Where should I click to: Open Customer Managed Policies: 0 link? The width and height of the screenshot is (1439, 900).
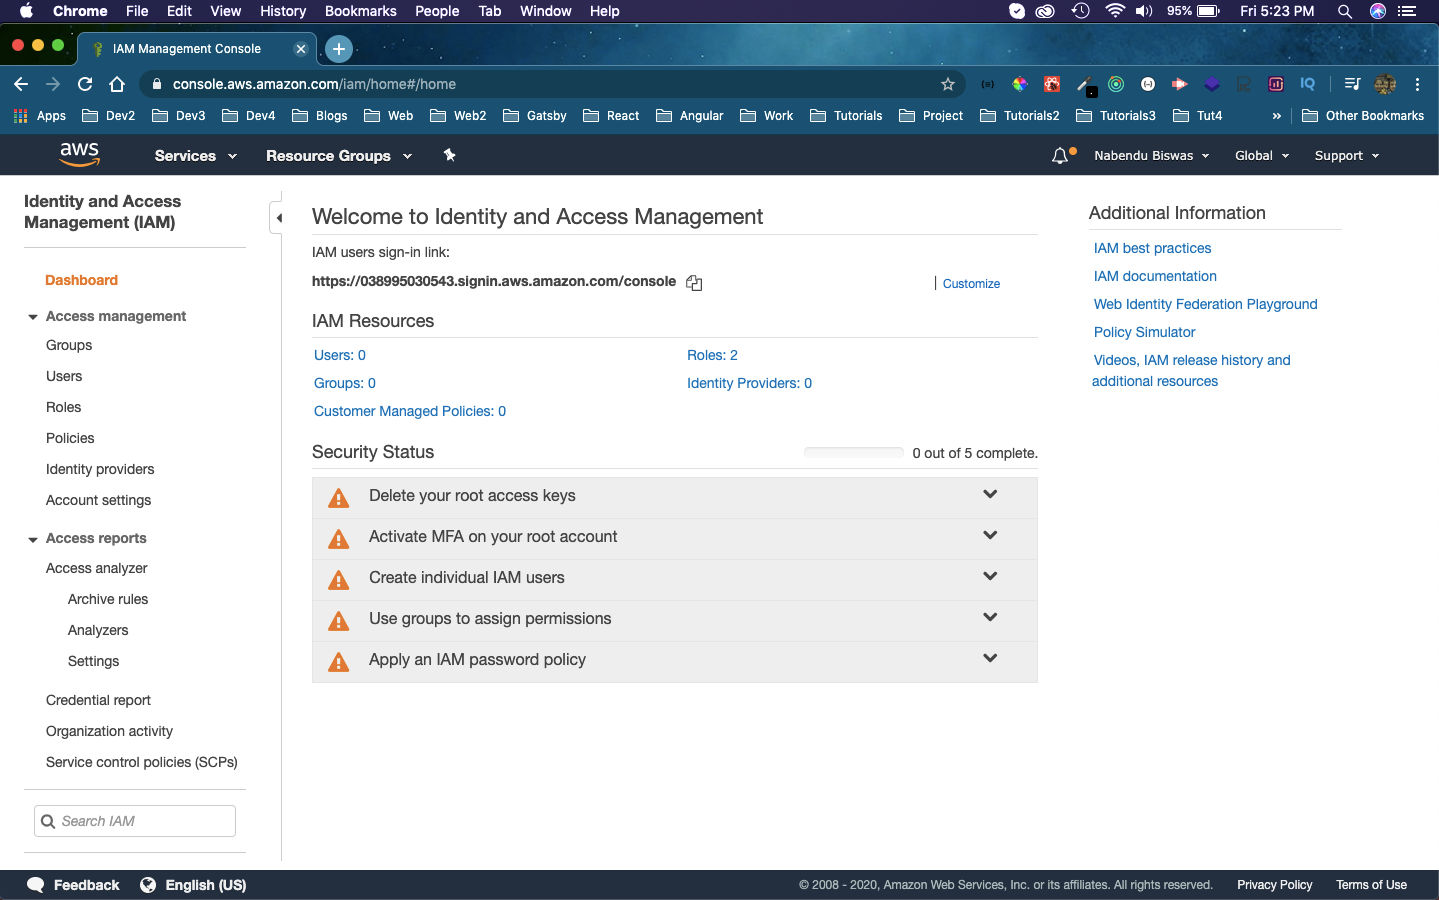[x=410, y=411]
